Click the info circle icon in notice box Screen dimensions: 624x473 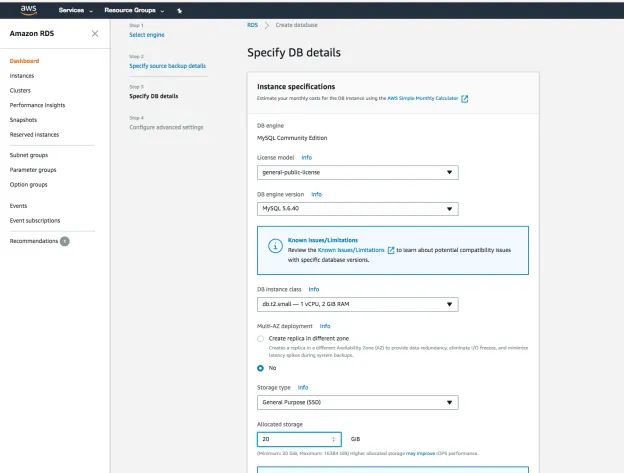(x=275, y=246)
